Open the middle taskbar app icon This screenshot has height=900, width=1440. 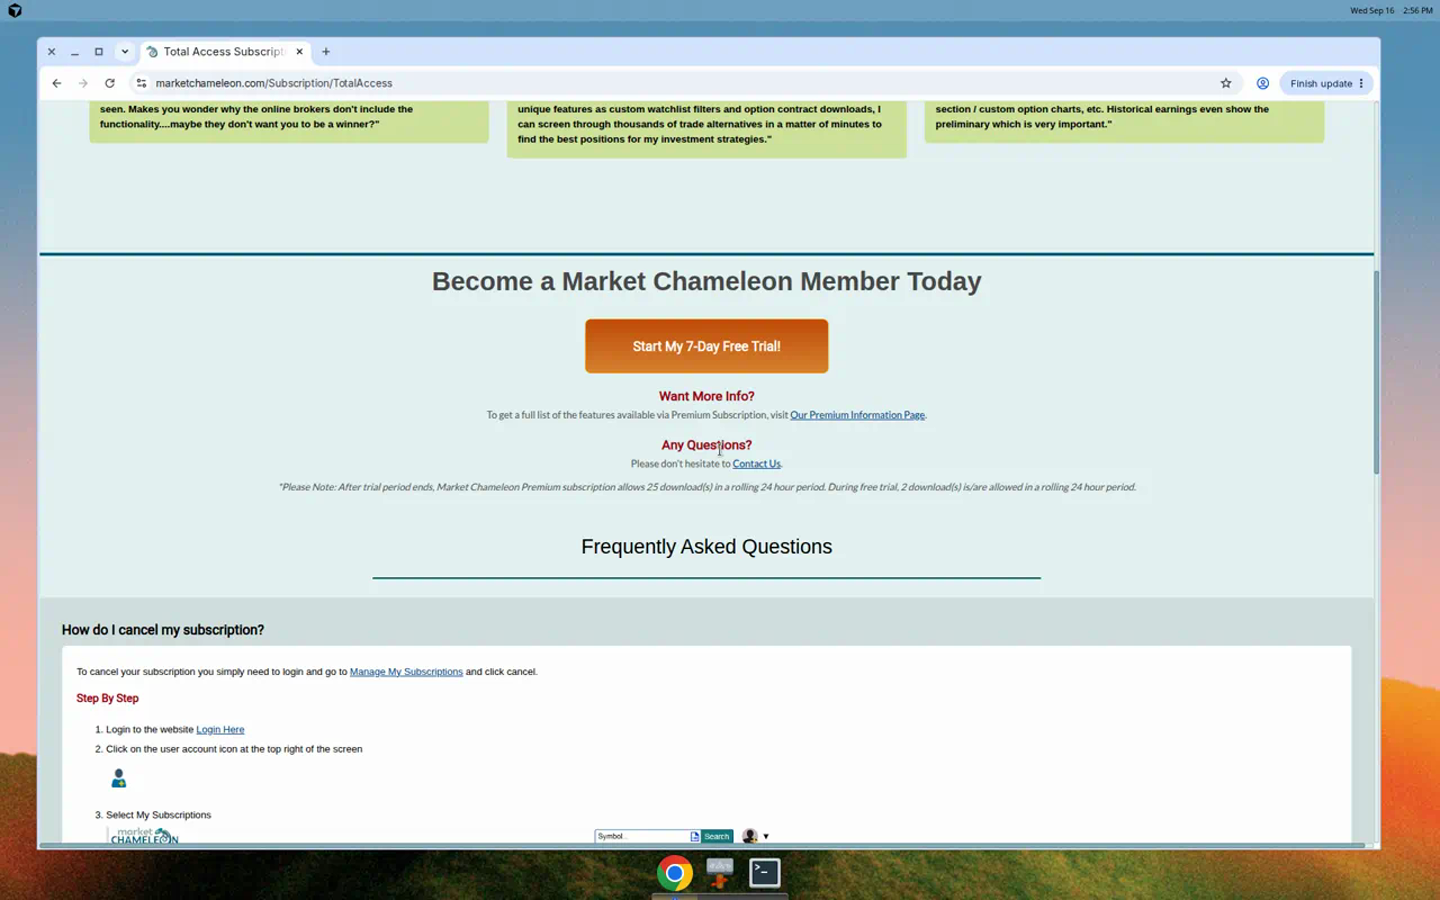pos(720,873)
